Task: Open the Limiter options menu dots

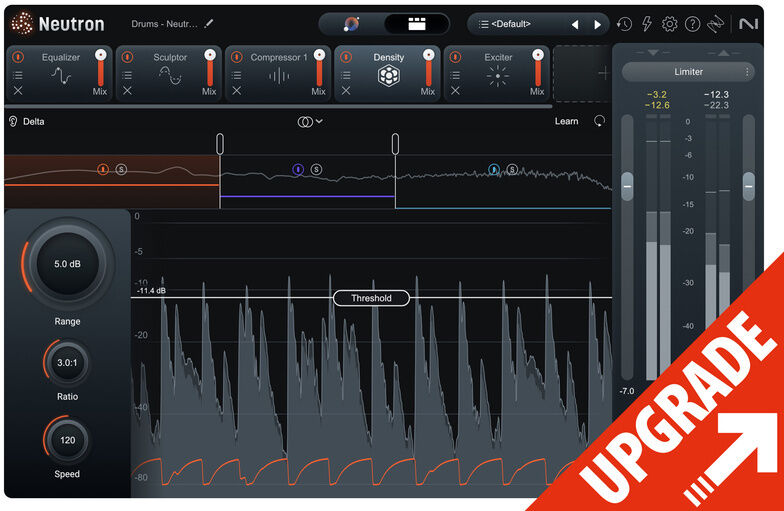Action: tap(747, 72)
